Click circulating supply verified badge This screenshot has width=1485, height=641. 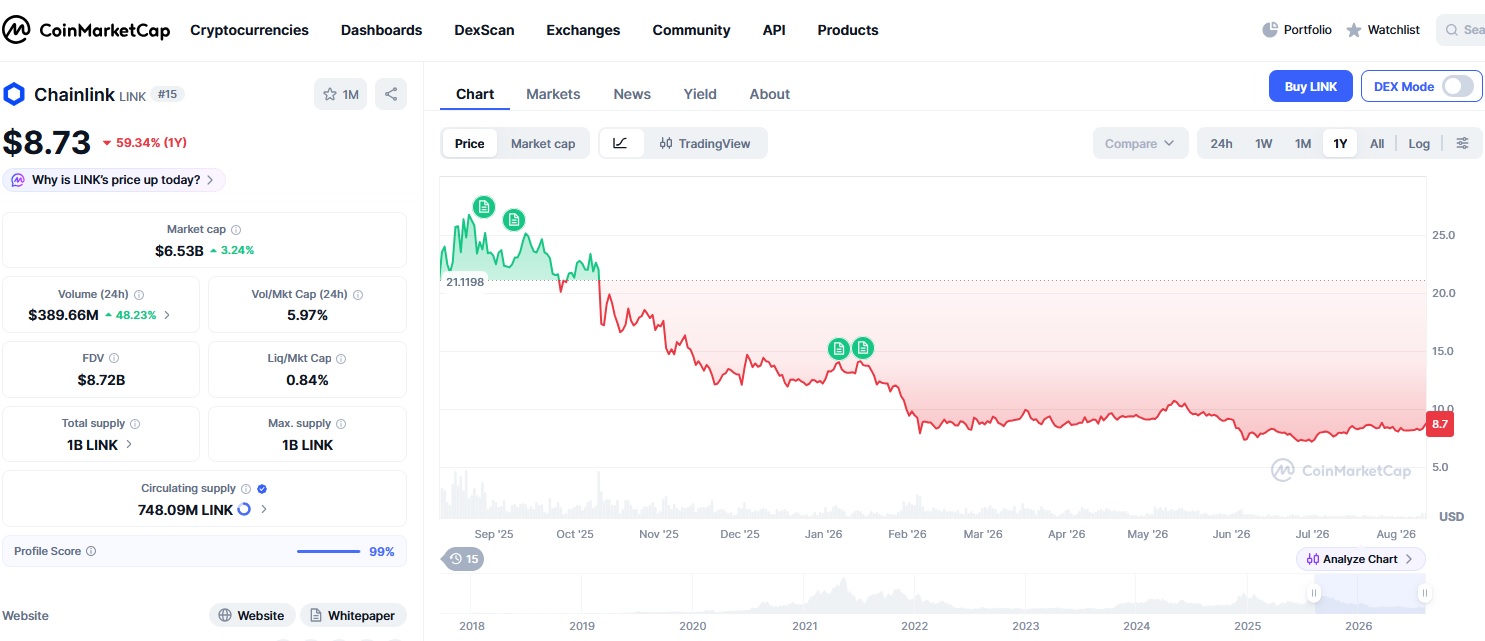(262, 489)
